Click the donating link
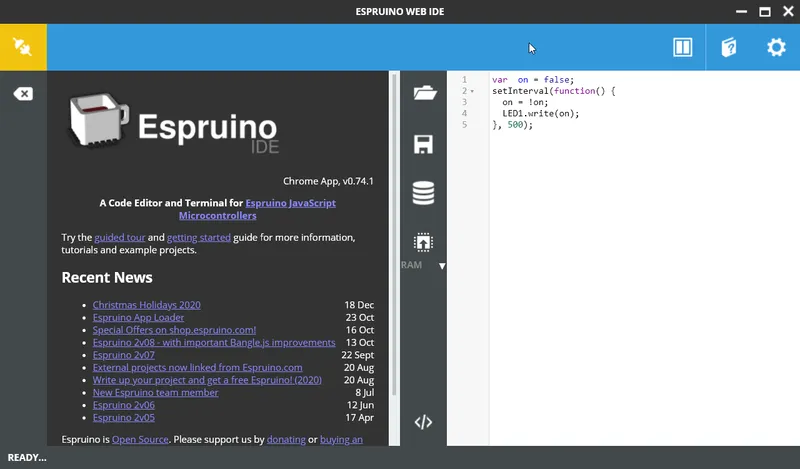This screenshot has width=800, height=469. (x=286, y=439)
